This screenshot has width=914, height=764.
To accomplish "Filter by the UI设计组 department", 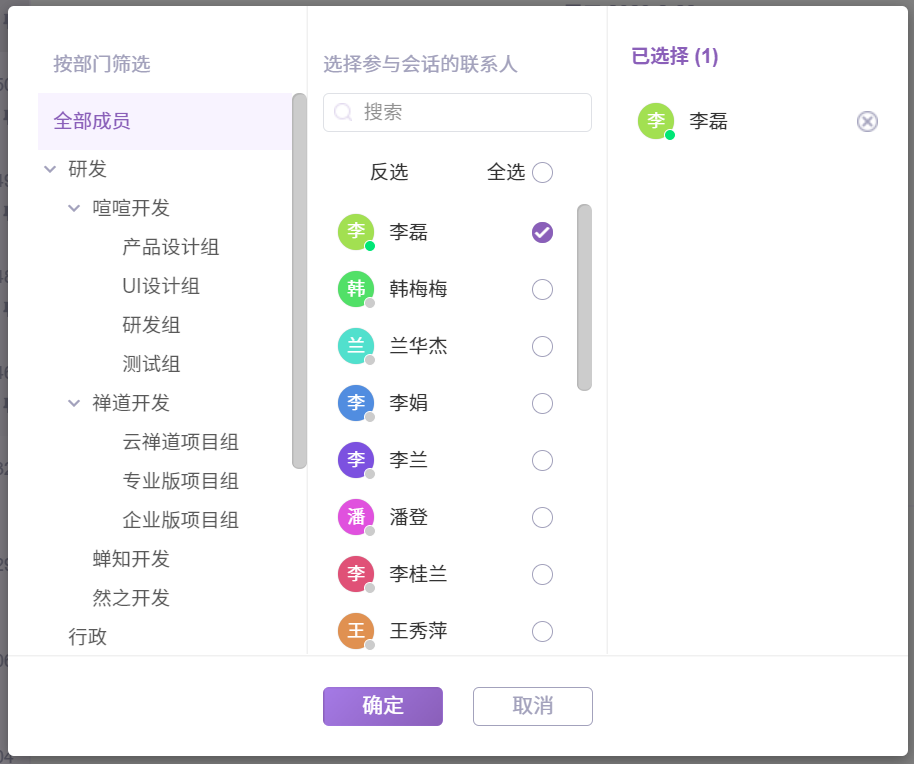I will coord(161,287).
